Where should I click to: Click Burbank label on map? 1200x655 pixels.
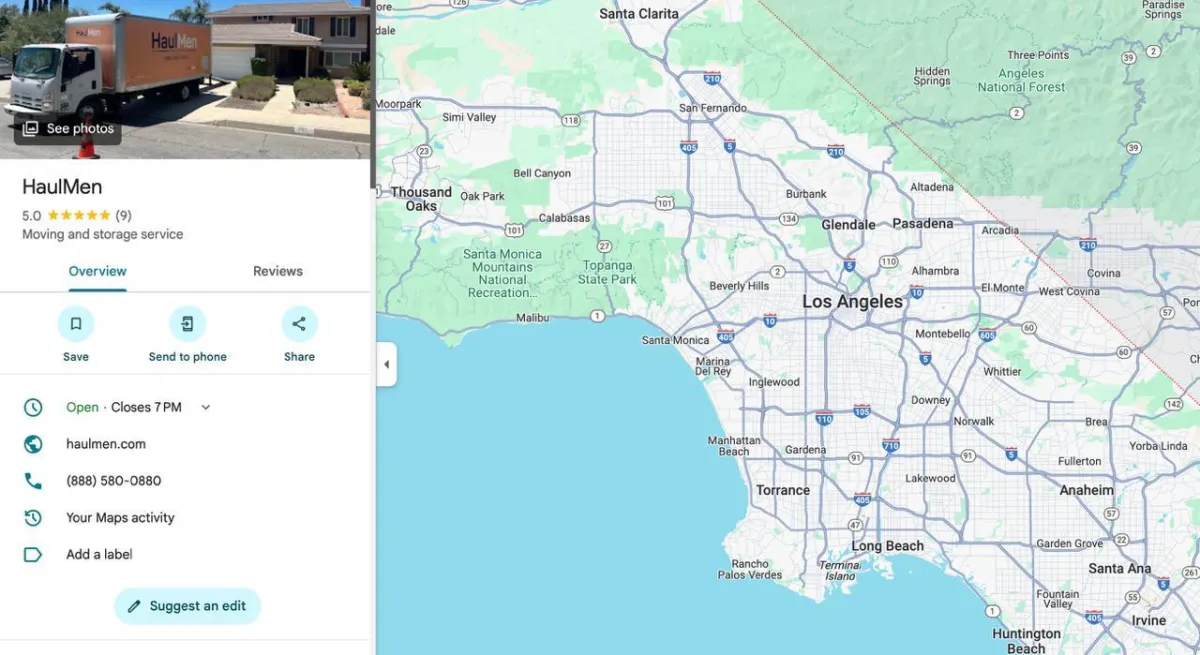coord(806,194)
